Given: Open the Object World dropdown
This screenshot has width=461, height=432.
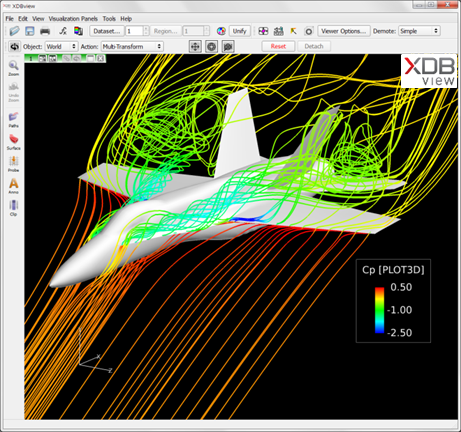Looking at the screenshot, I should [61, 46].
